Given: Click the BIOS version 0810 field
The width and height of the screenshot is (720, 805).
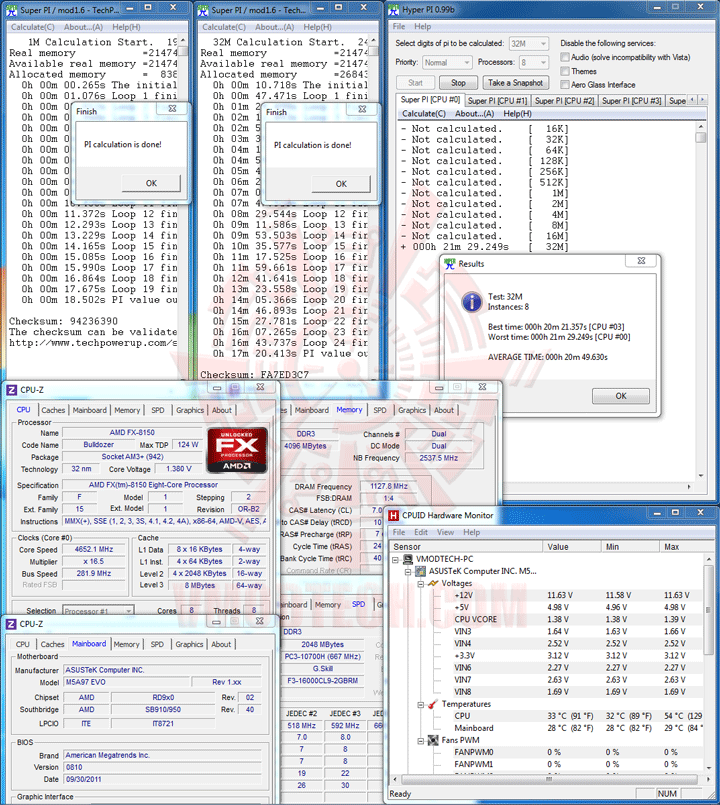Looking at the screenshot, I should pos(163,767).
